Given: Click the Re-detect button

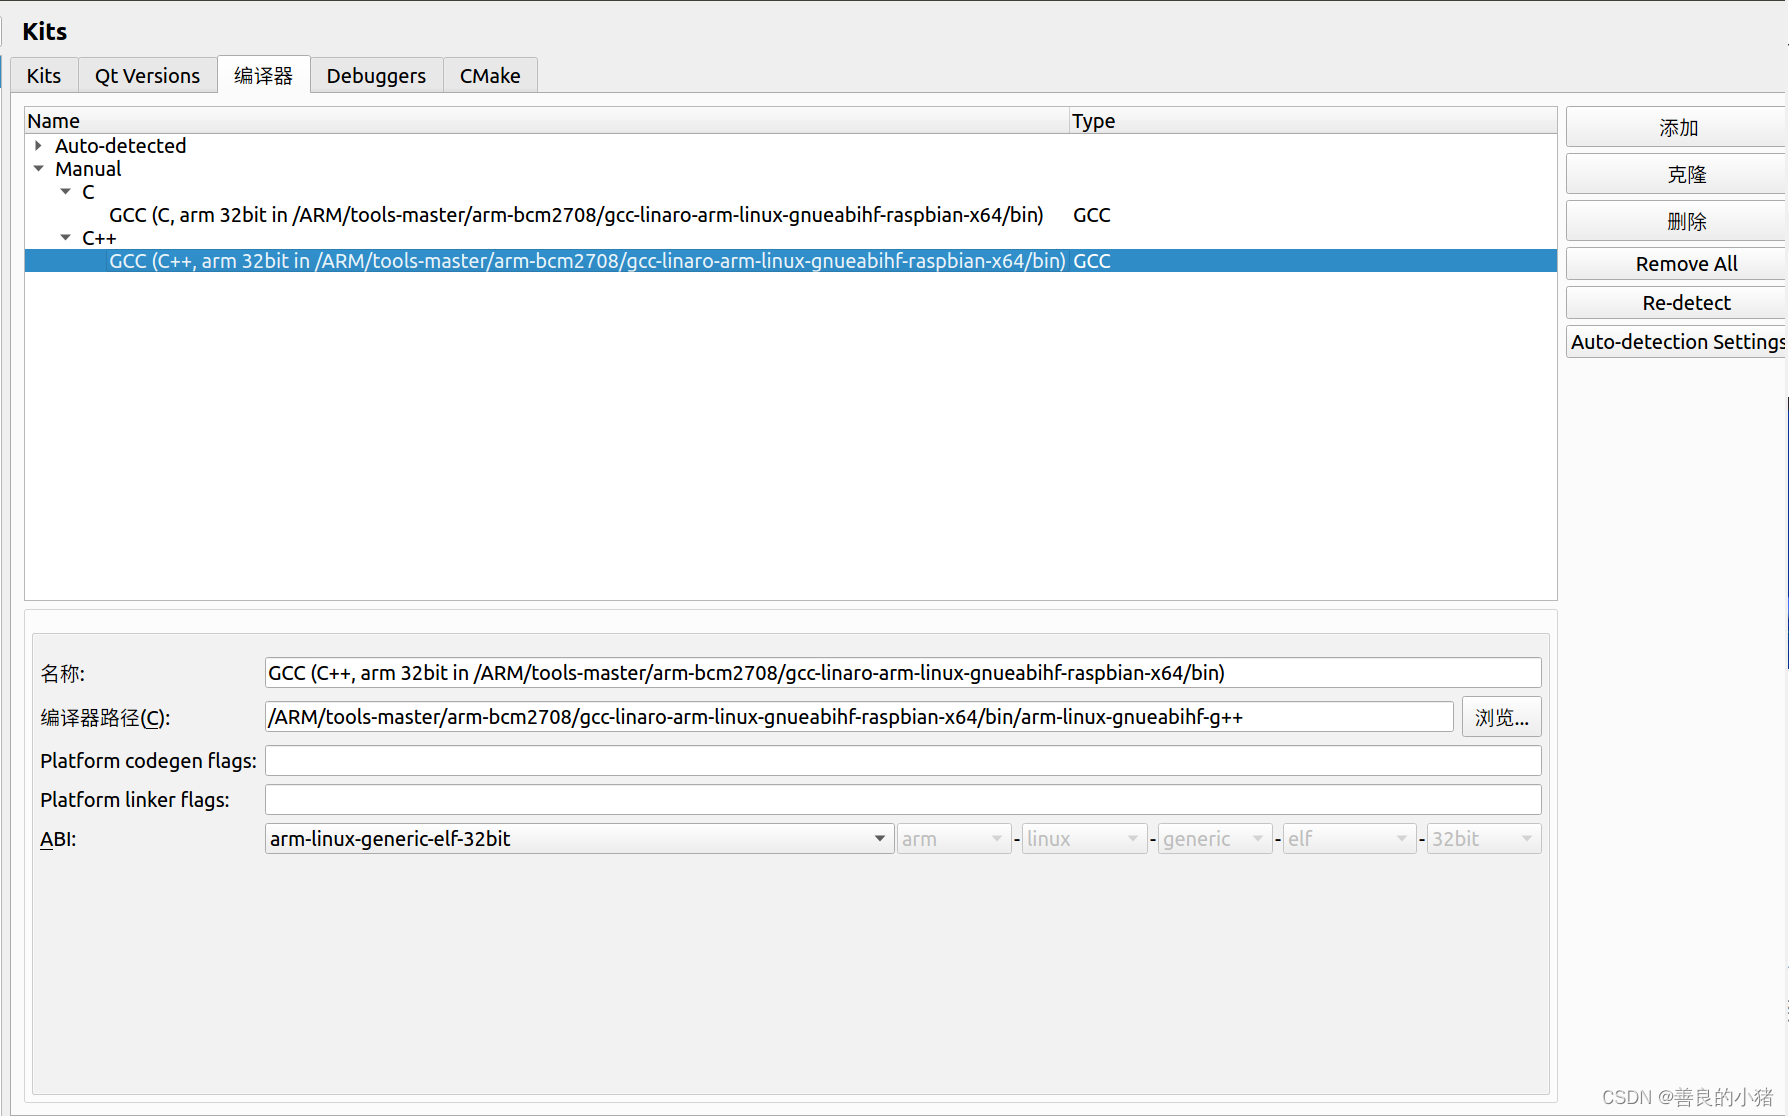Looking at the screenshot, I should click(1677, 303).
